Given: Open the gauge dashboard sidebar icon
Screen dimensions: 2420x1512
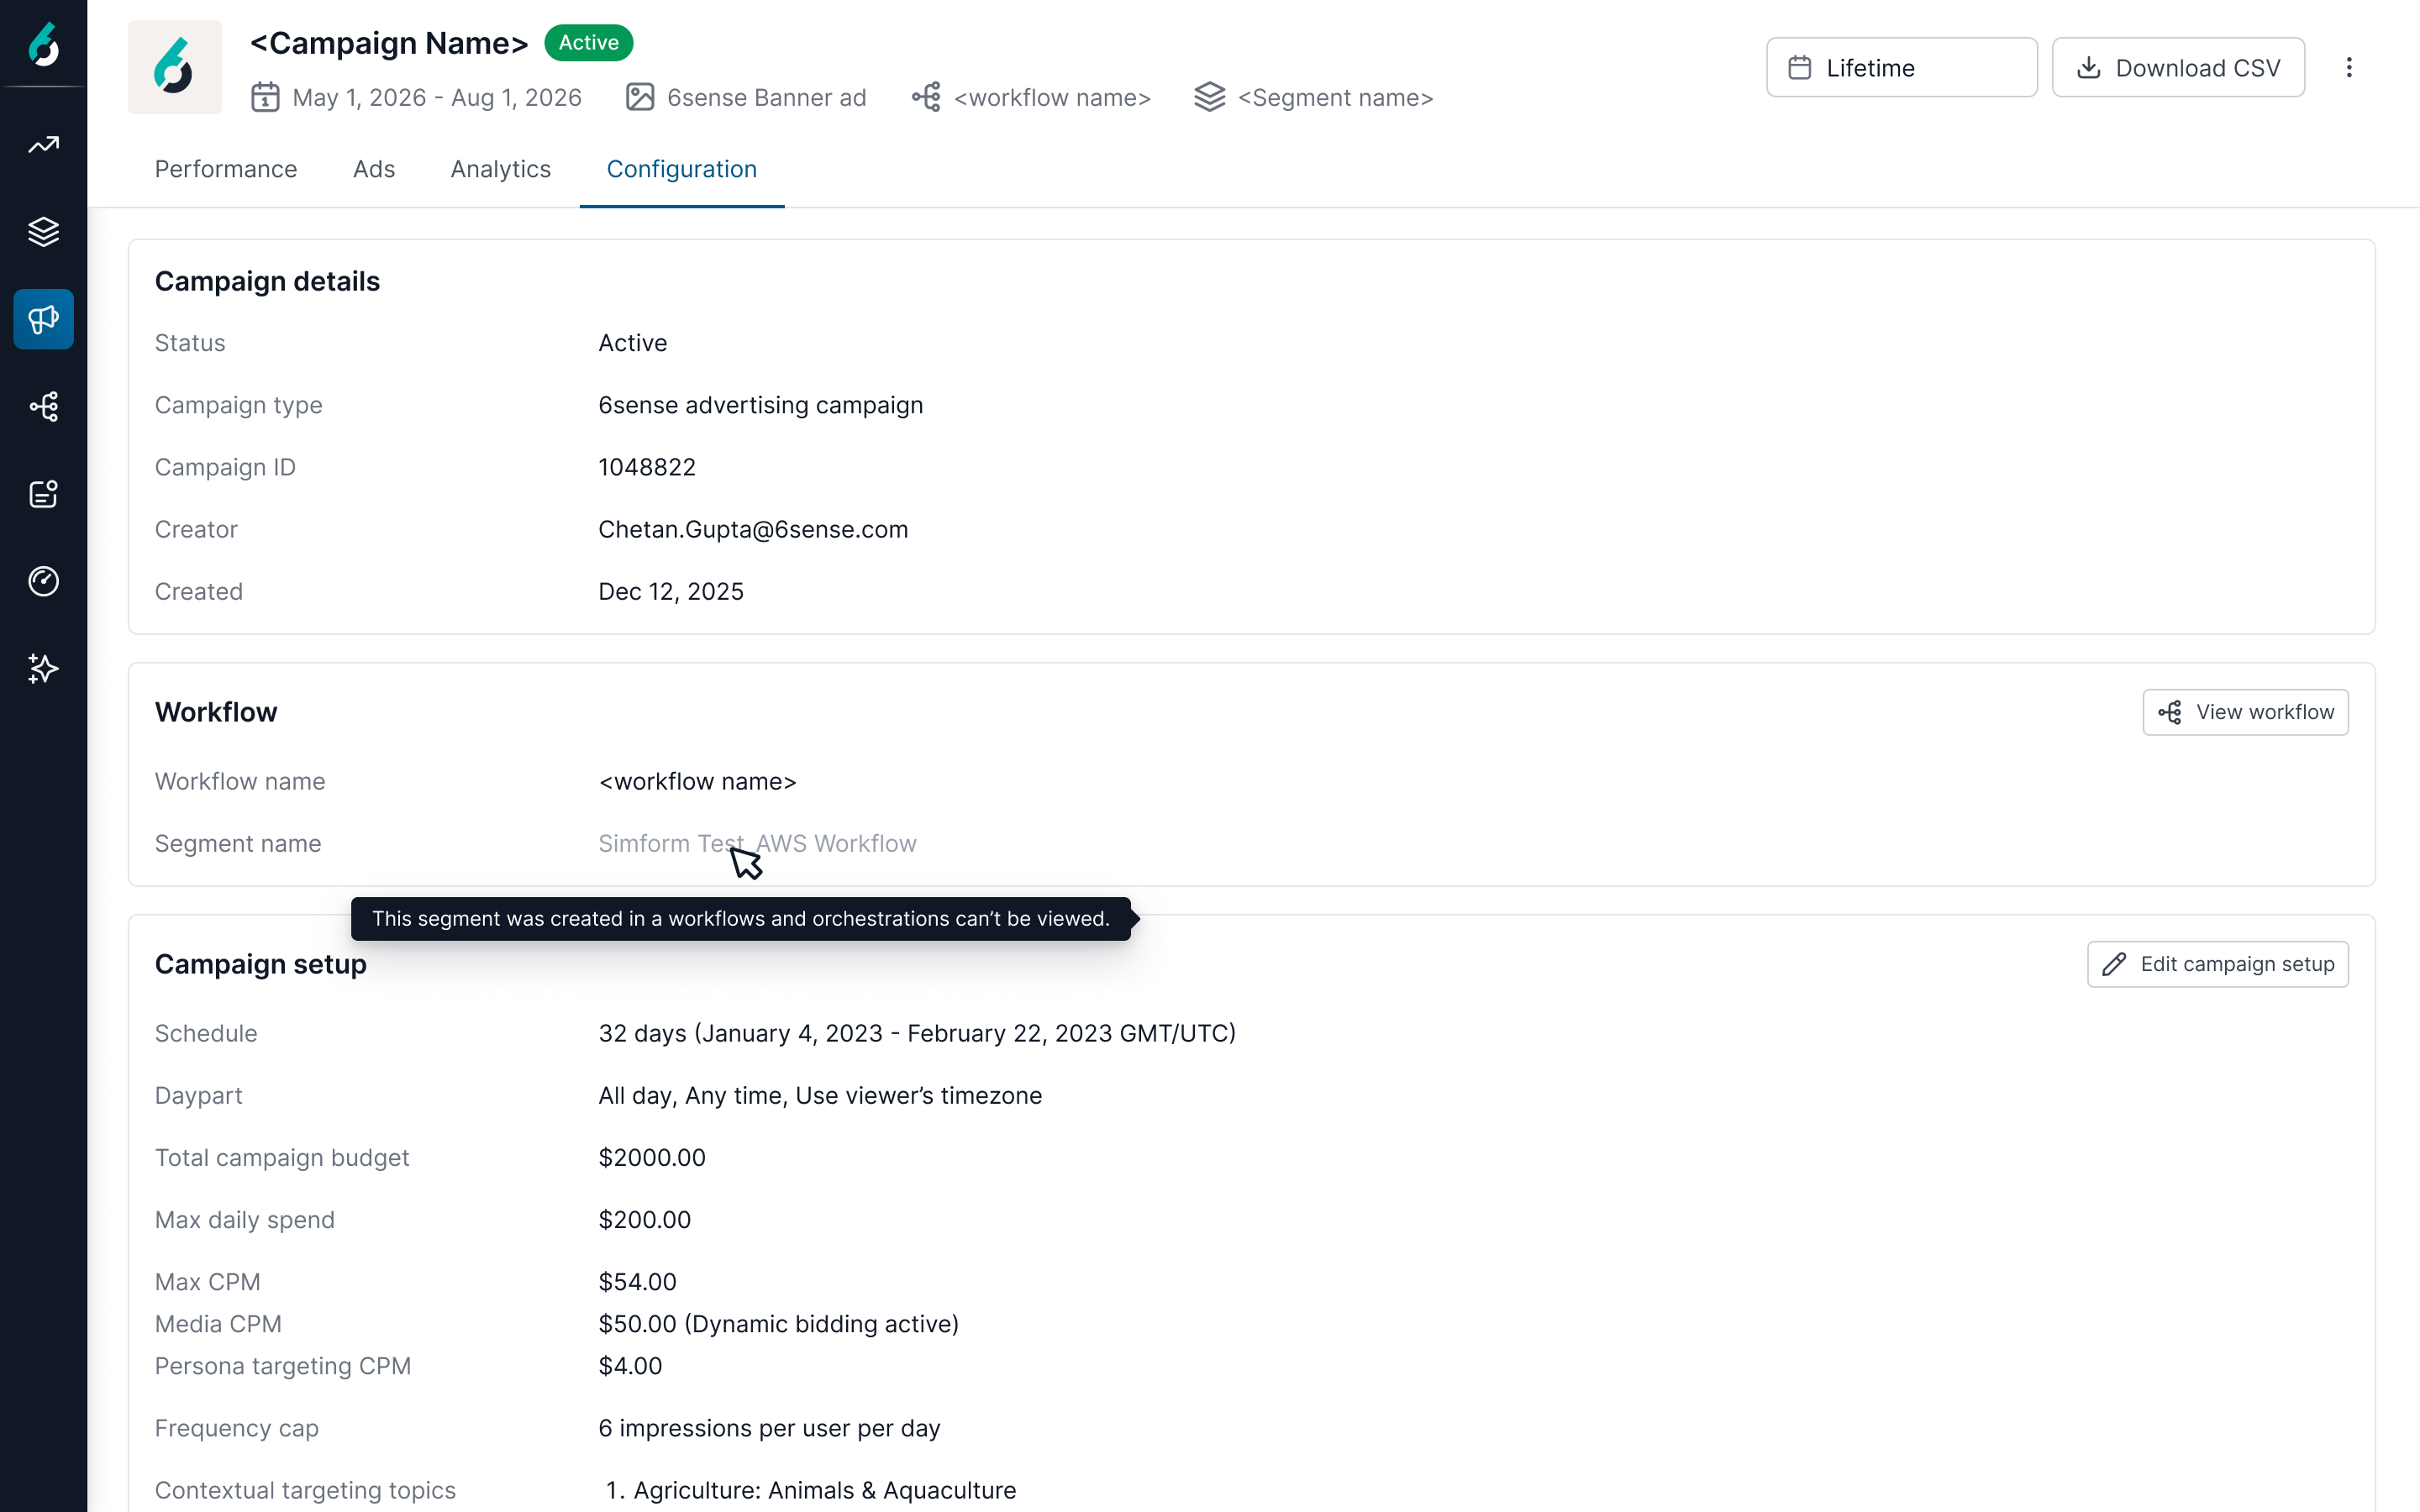Looking at the screenshot, I should [43, 581].
